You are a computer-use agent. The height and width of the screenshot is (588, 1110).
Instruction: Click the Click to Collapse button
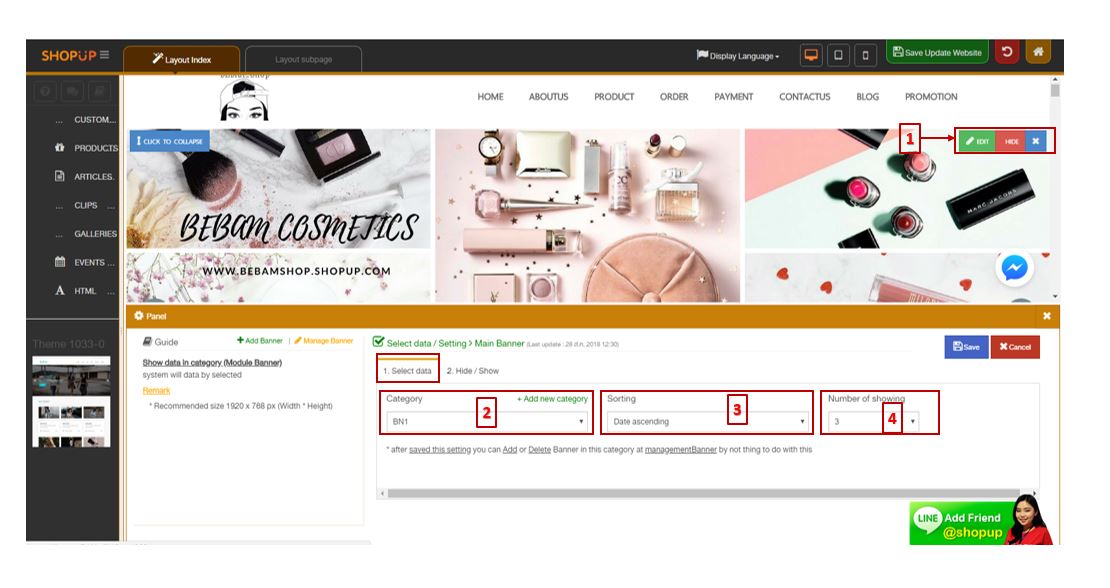coord(170,141)
